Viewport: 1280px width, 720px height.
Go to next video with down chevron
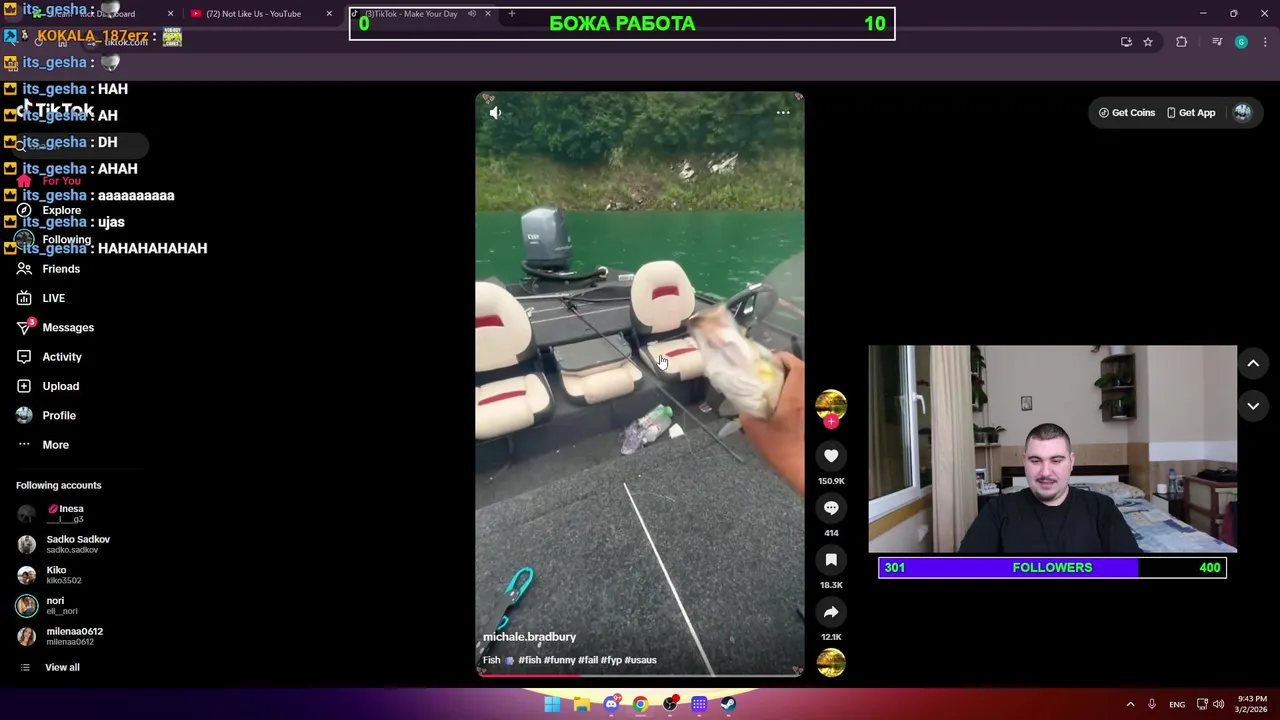pos(1253,406)
